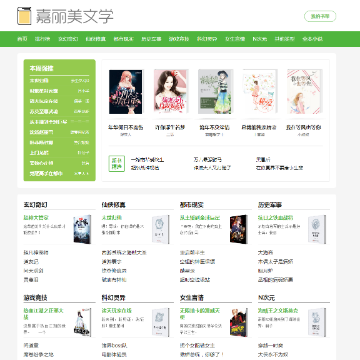The image size is (360, 360).
Task: Click the 女生言情 section heading
Action: (x=192, y=297)
